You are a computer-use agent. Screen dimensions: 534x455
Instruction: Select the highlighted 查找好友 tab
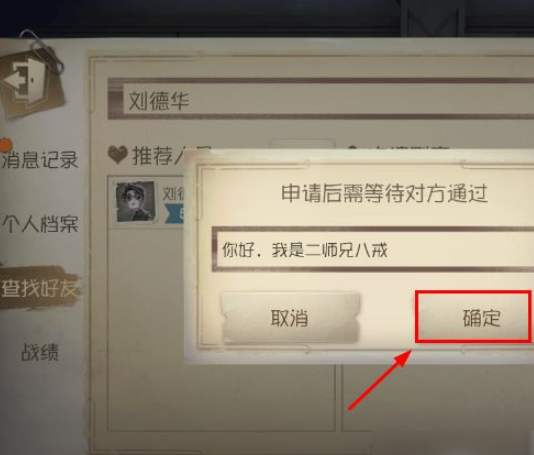tap(40, 288)
